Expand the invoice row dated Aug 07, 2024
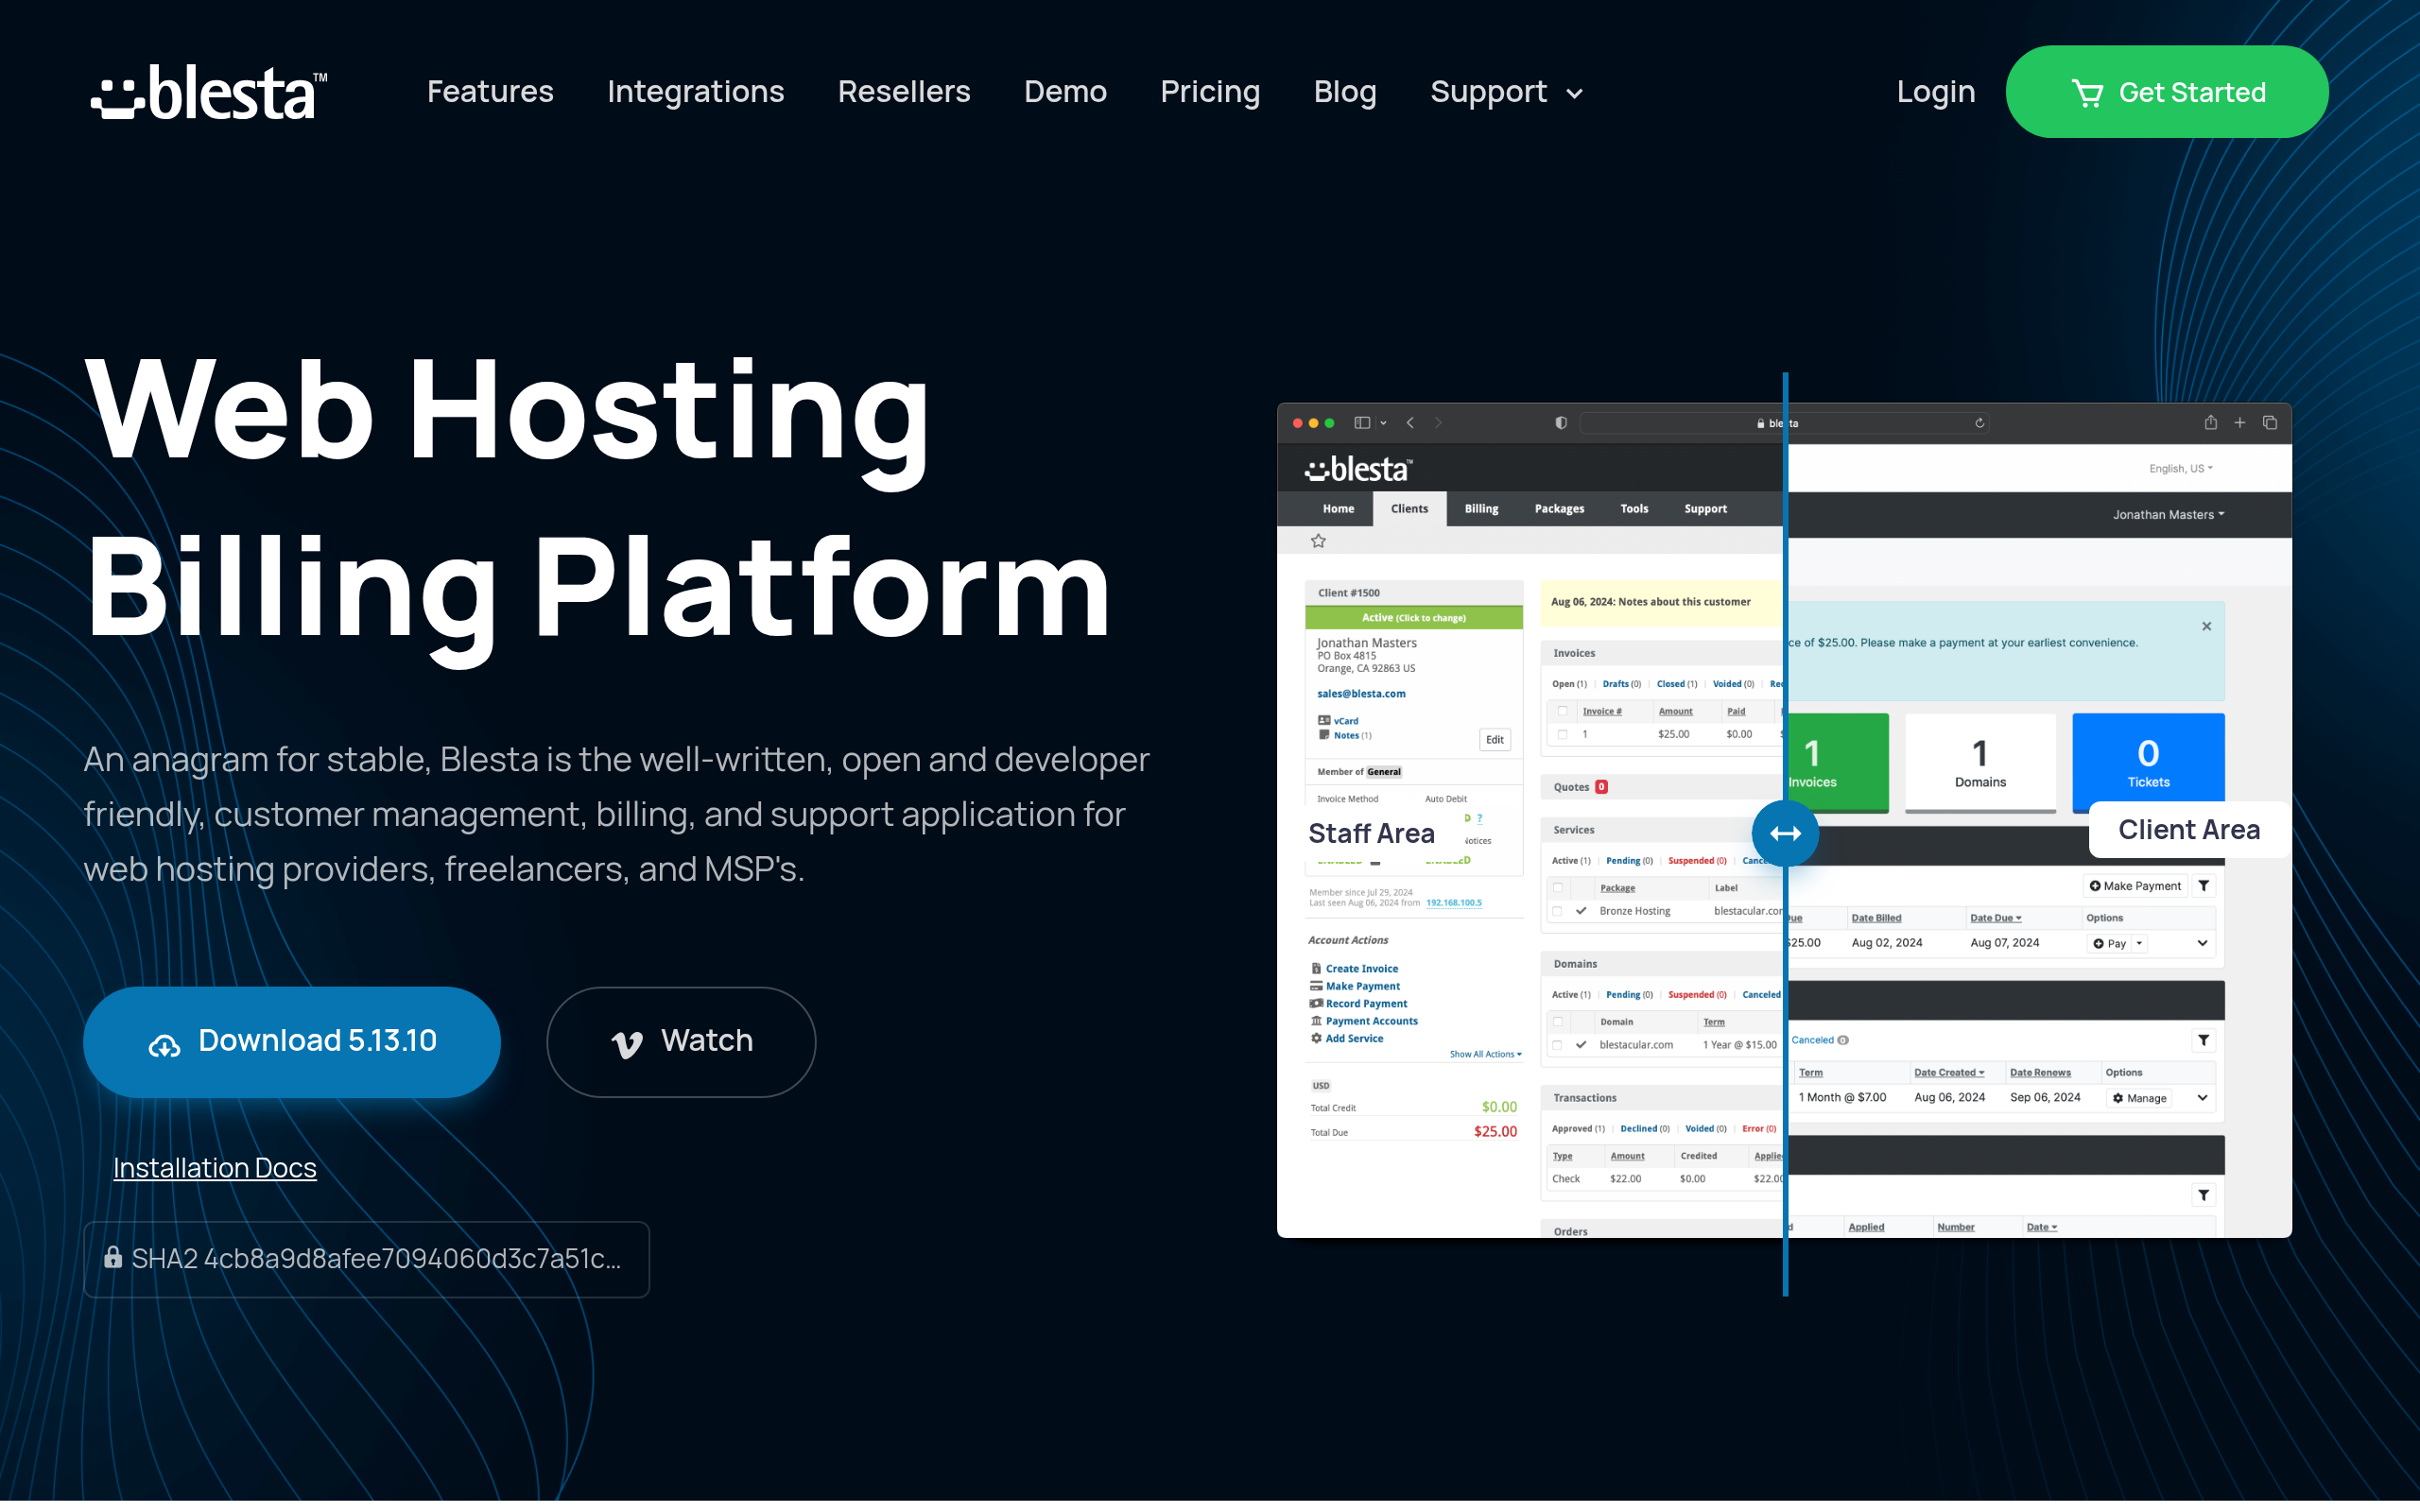Viewport: 2420px width, 1512px height. (x=2202, y=943)
